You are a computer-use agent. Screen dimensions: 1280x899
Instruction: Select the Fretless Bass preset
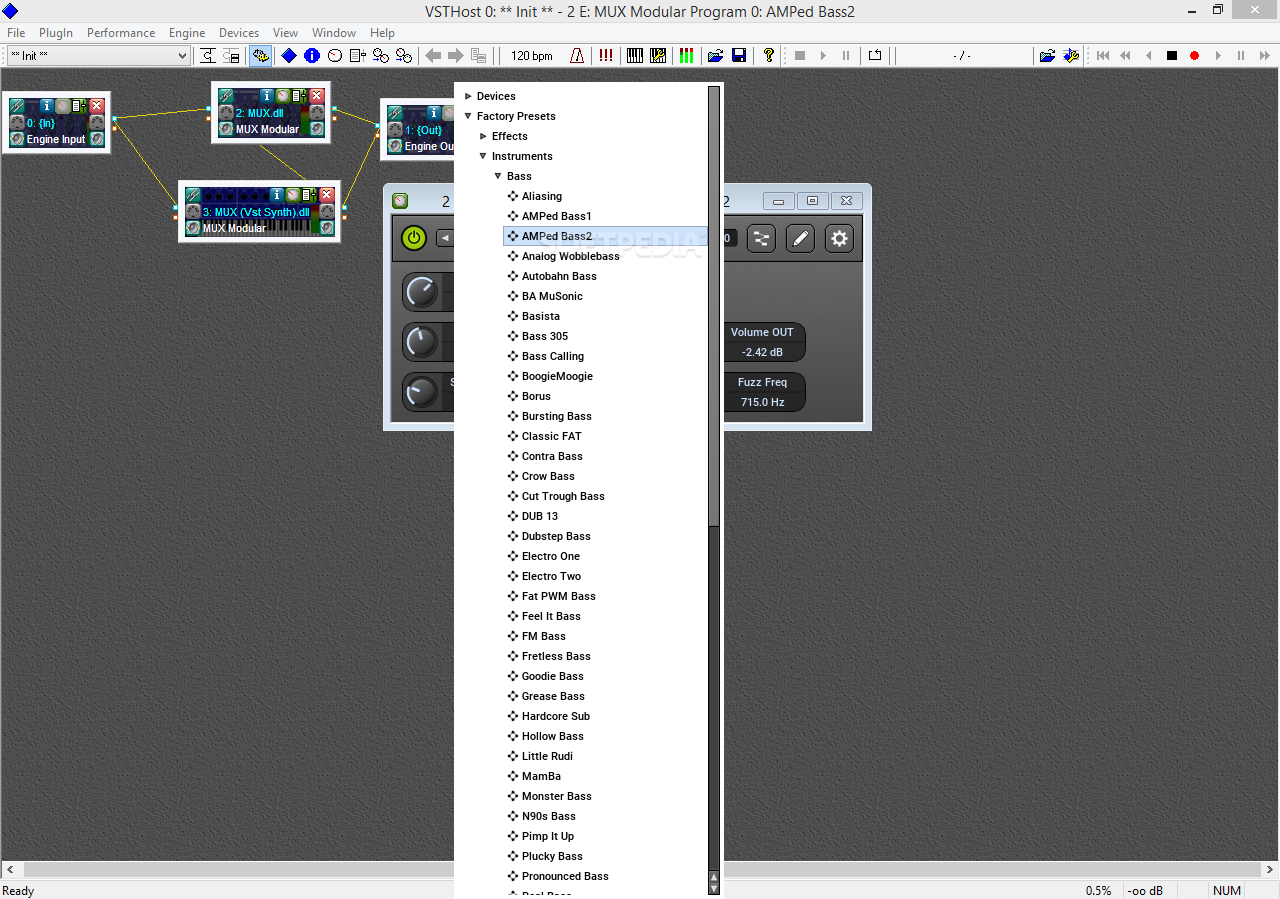(556, 656)
